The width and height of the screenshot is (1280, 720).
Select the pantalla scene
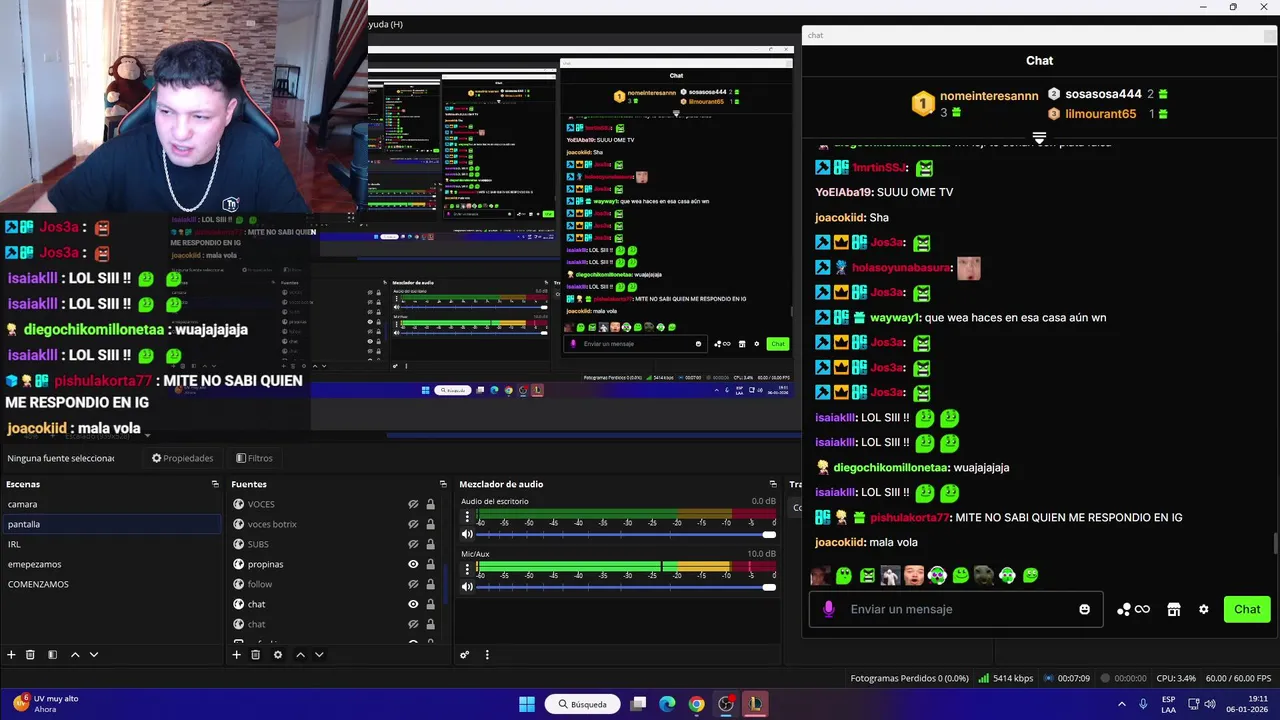coord(111,524)
